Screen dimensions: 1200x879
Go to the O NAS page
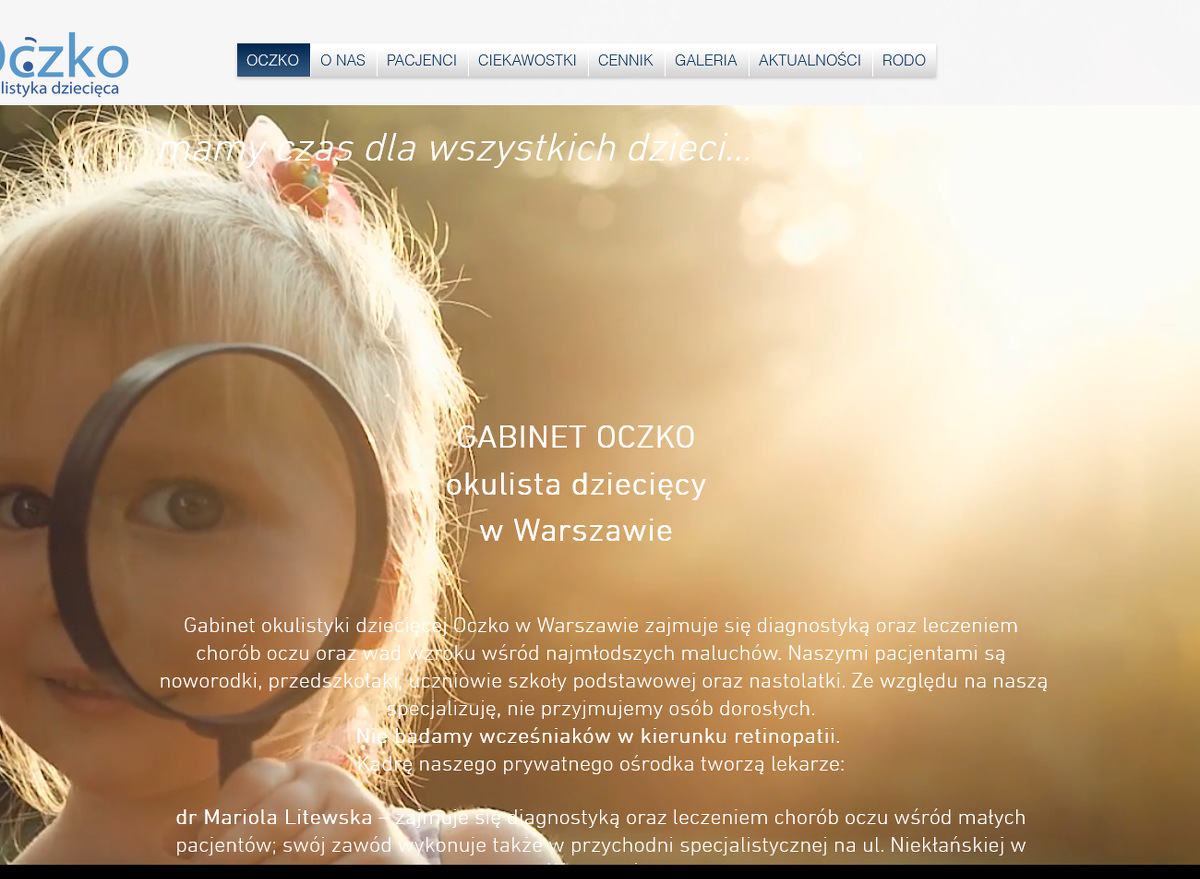pyautogui.click(x=343, y=60)
